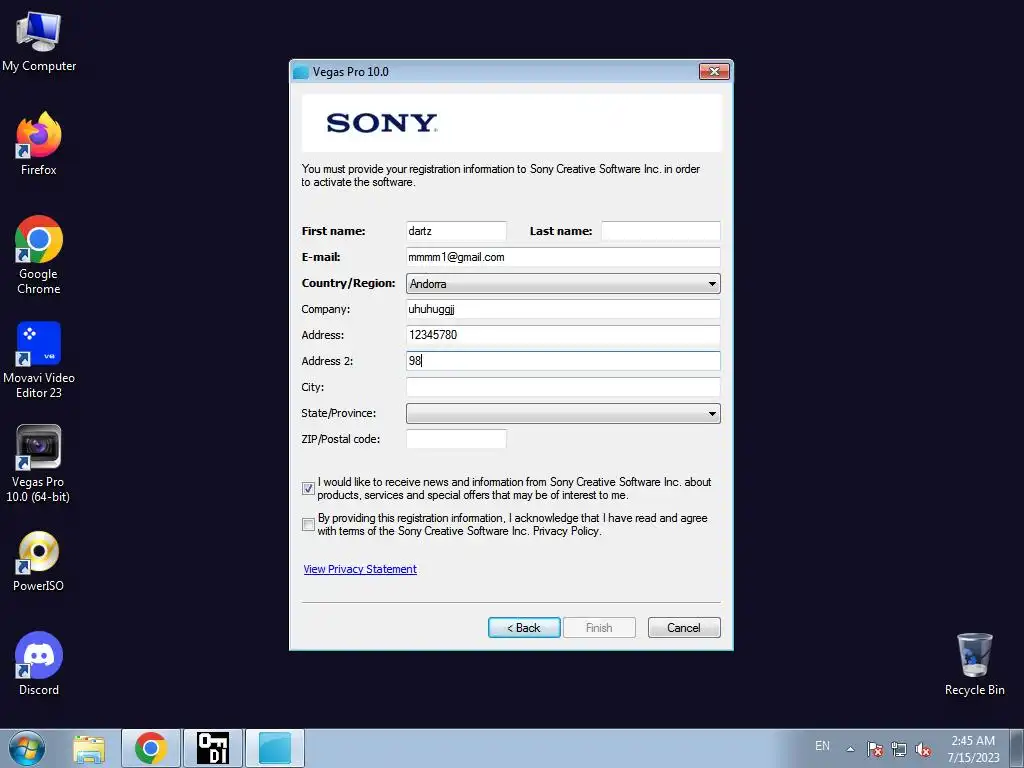Open the Recycle Bin
This screenshot has width=1024, height=768.
974,664
